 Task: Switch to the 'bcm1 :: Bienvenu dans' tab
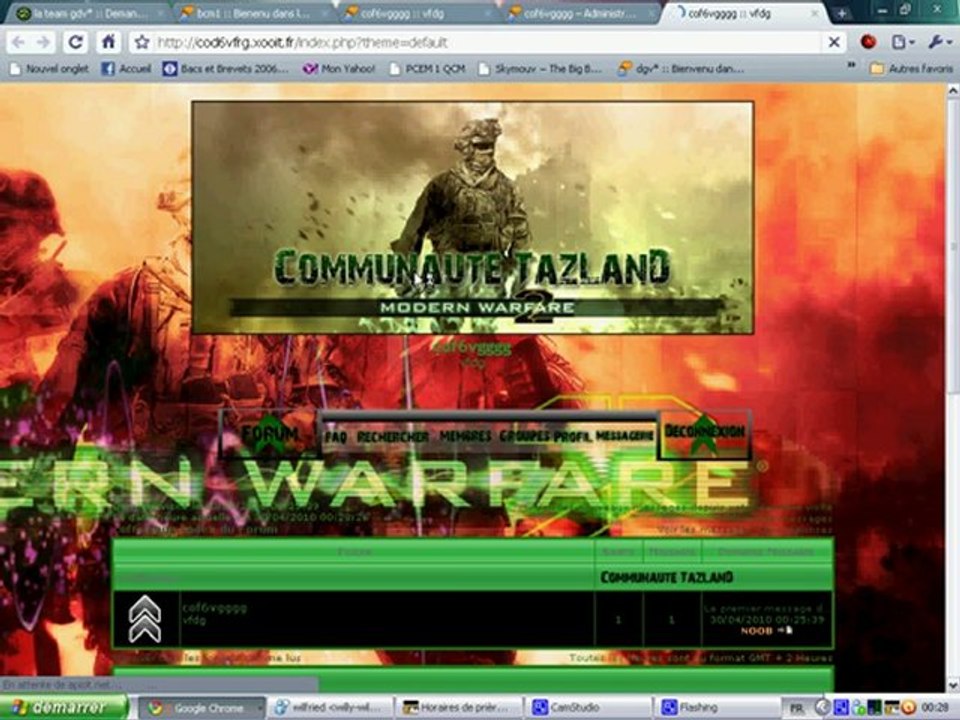pos(251,13)
